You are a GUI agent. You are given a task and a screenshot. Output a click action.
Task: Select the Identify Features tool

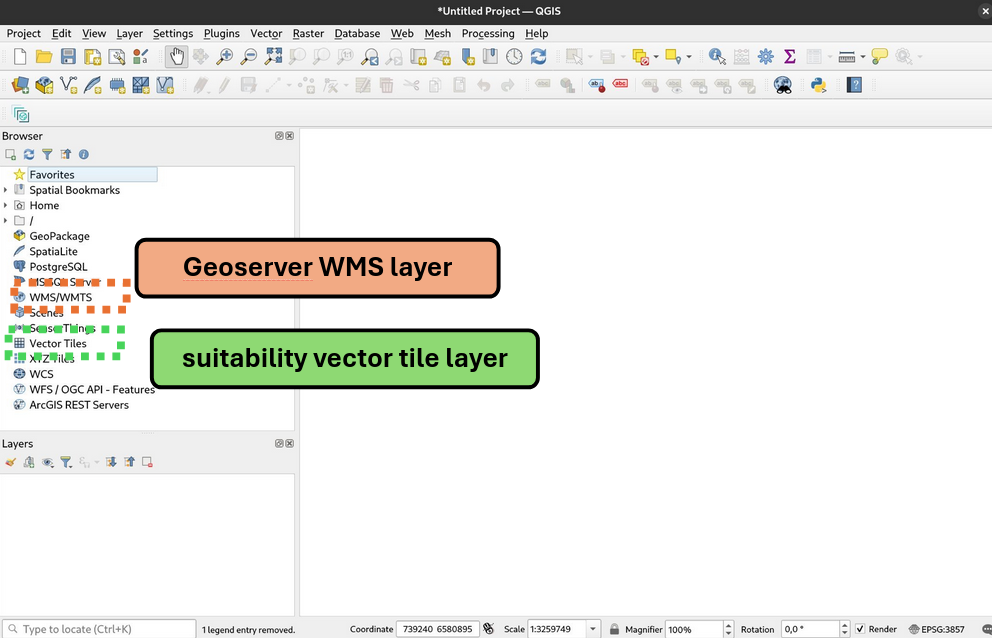pyautogui.click(x=717, y=57)
